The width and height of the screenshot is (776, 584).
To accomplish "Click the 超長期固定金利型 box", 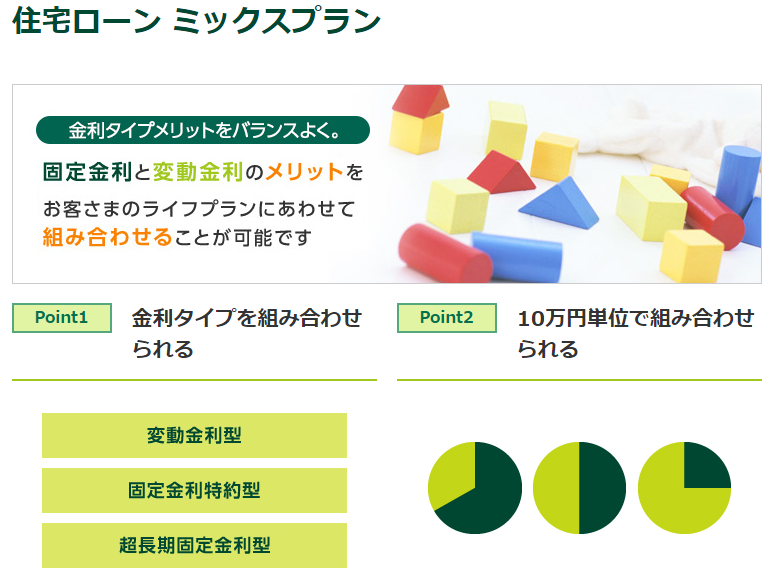I will click(194, 545).
